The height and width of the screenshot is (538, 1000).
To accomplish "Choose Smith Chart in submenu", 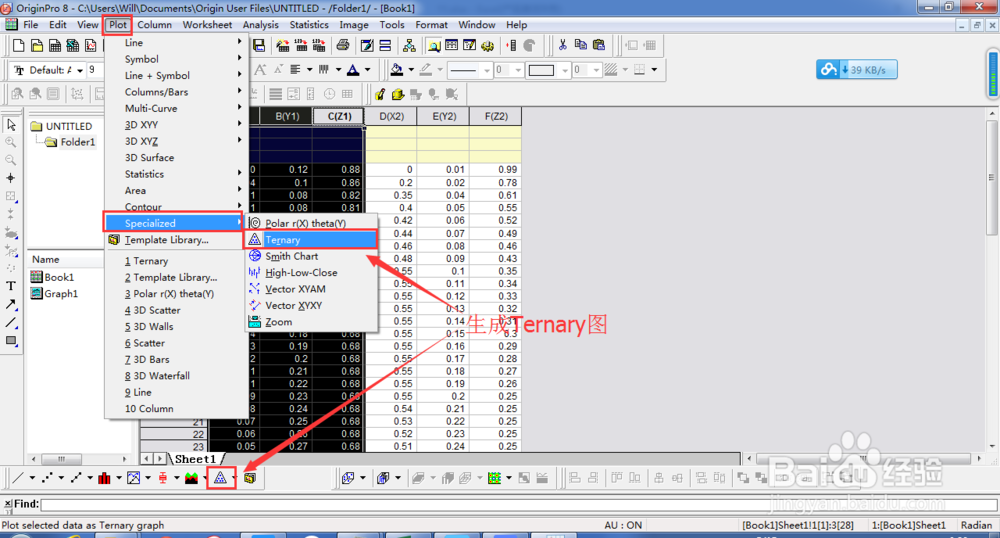I will (312, 256).
